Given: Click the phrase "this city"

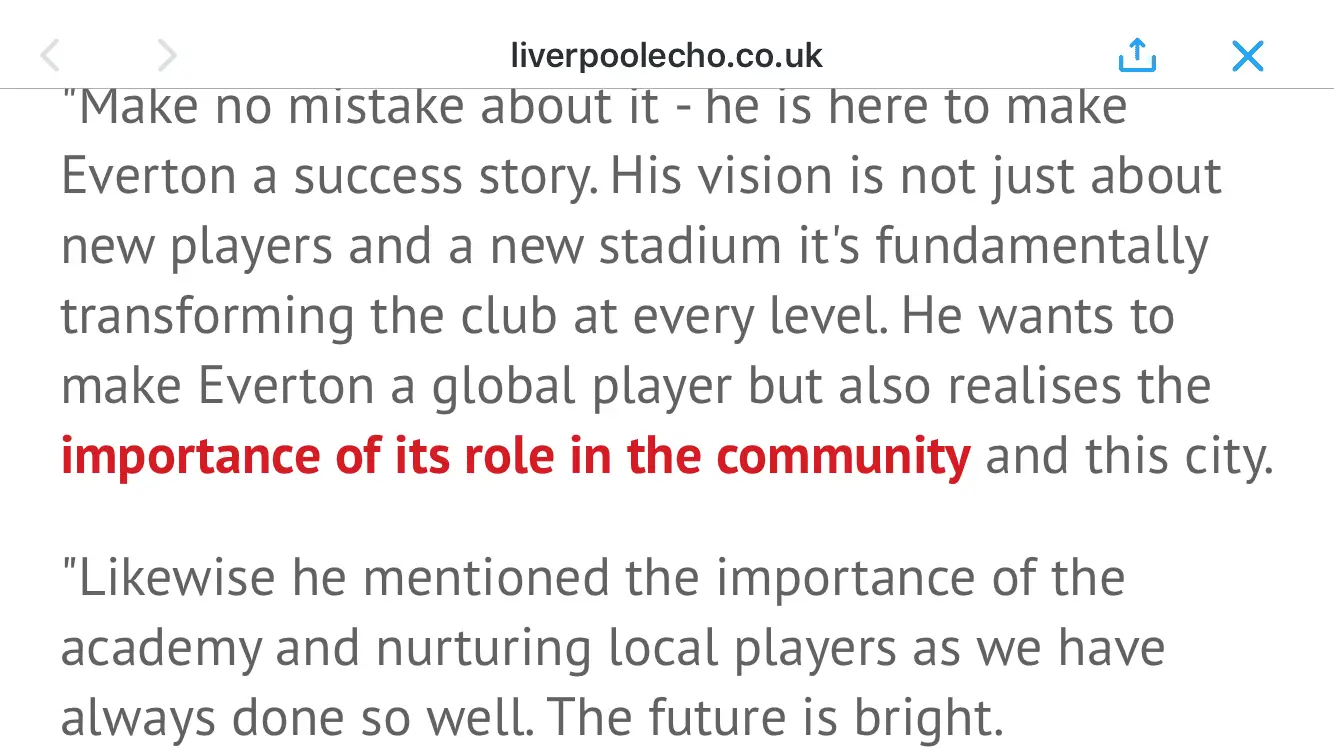Looking at the screenshot, I should (x=1176, y=457).
